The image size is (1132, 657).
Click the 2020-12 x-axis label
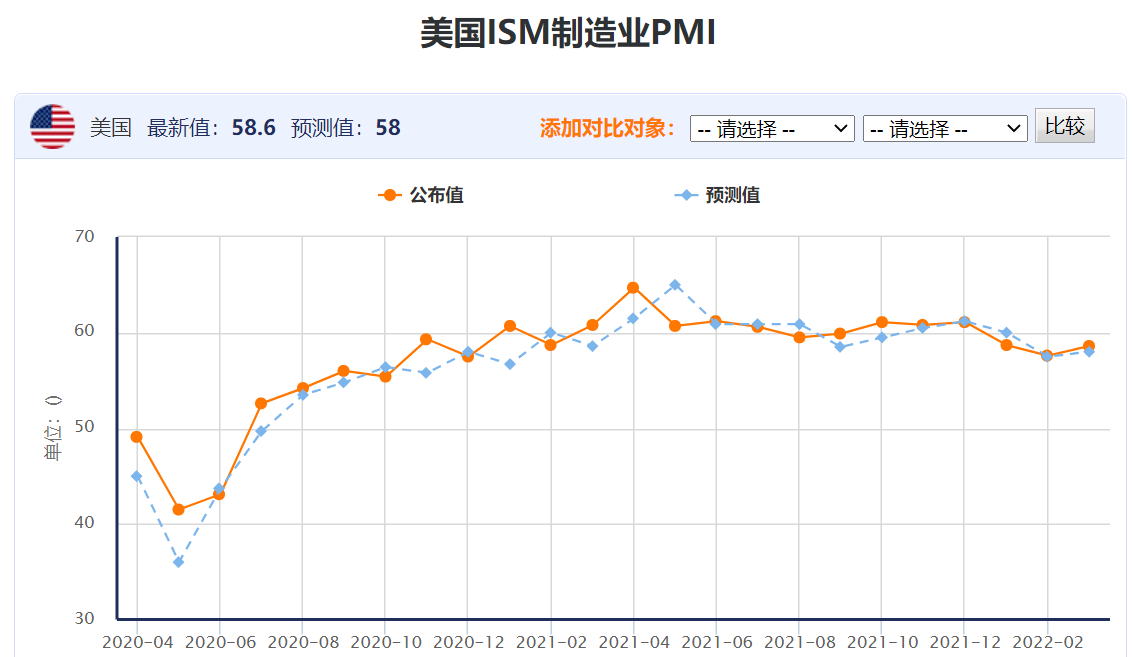coord(468,641)
